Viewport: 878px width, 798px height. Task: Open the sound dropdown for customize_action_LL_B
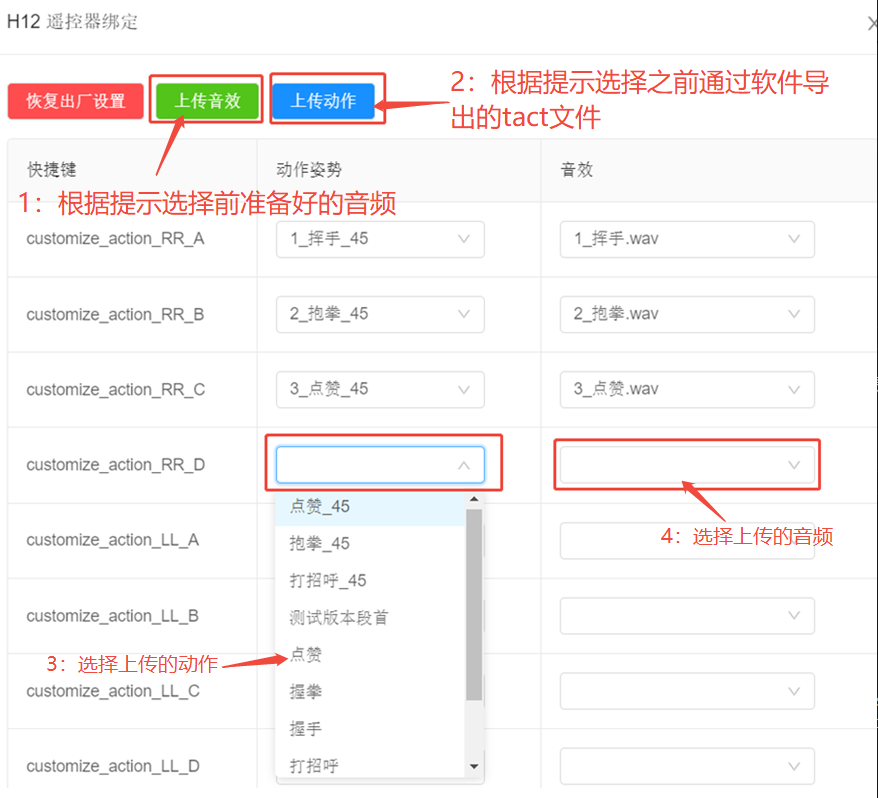(x=686, y=616)
